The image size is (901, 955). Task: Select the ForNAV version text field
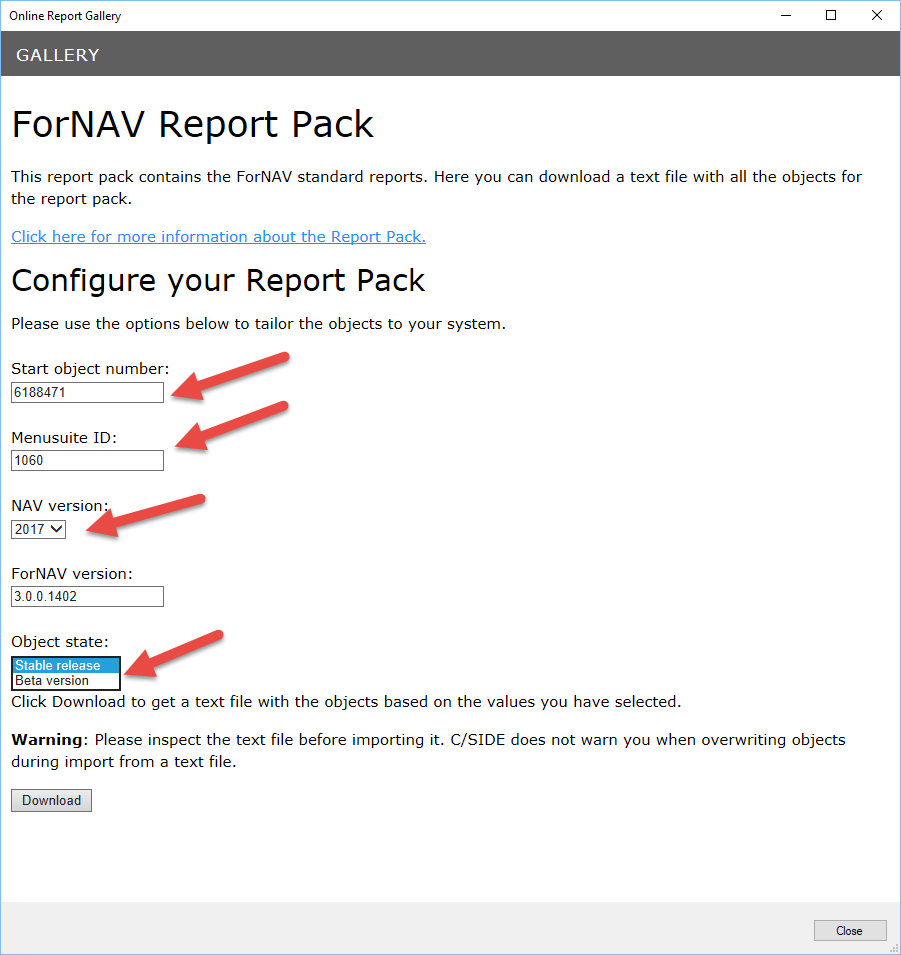tap(87, 597)
